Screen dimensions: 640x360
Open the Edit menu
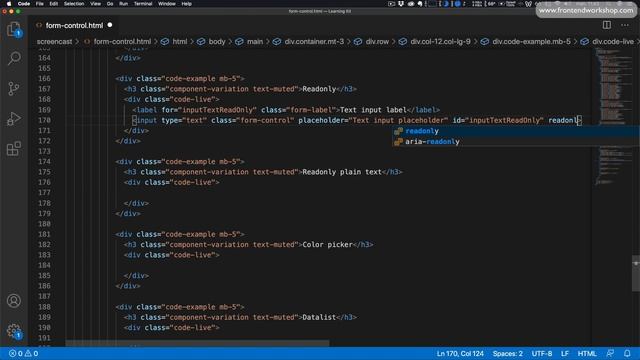click(53, 4)
